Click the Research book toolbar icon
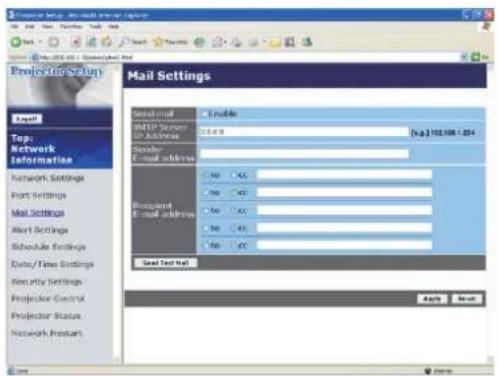The width and height of the screenshot is (498, 376). coord(290,42)
